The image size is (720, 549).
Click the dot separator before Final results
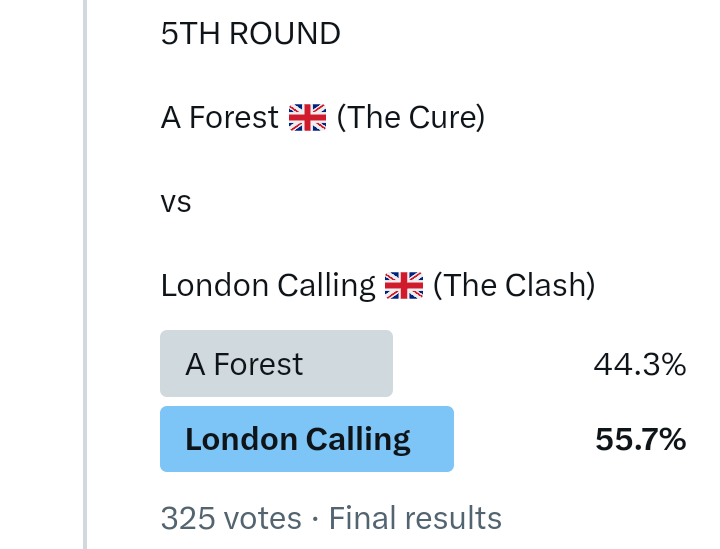pos(315,518)
